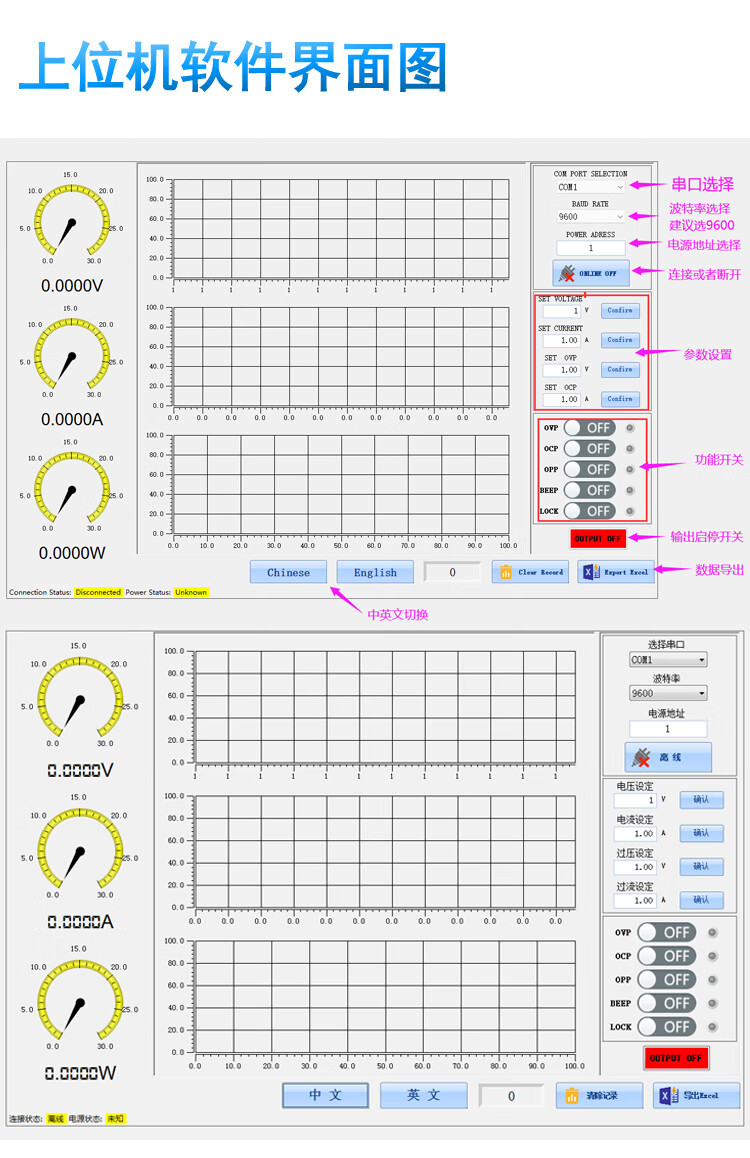This screenshot has width=750, height=1158.
Task: Open the COM PORT SELECTION dropdown
Action: (591, 187)
